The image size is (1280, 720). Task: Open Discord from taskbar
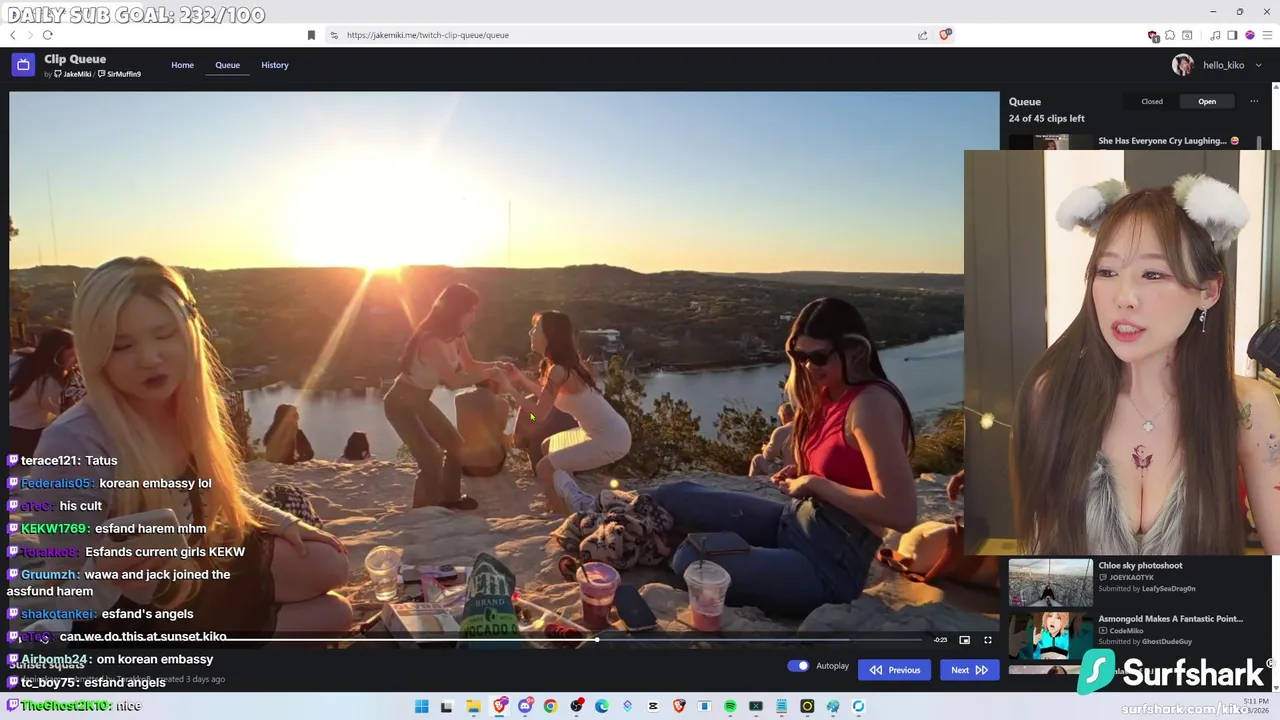526,706
